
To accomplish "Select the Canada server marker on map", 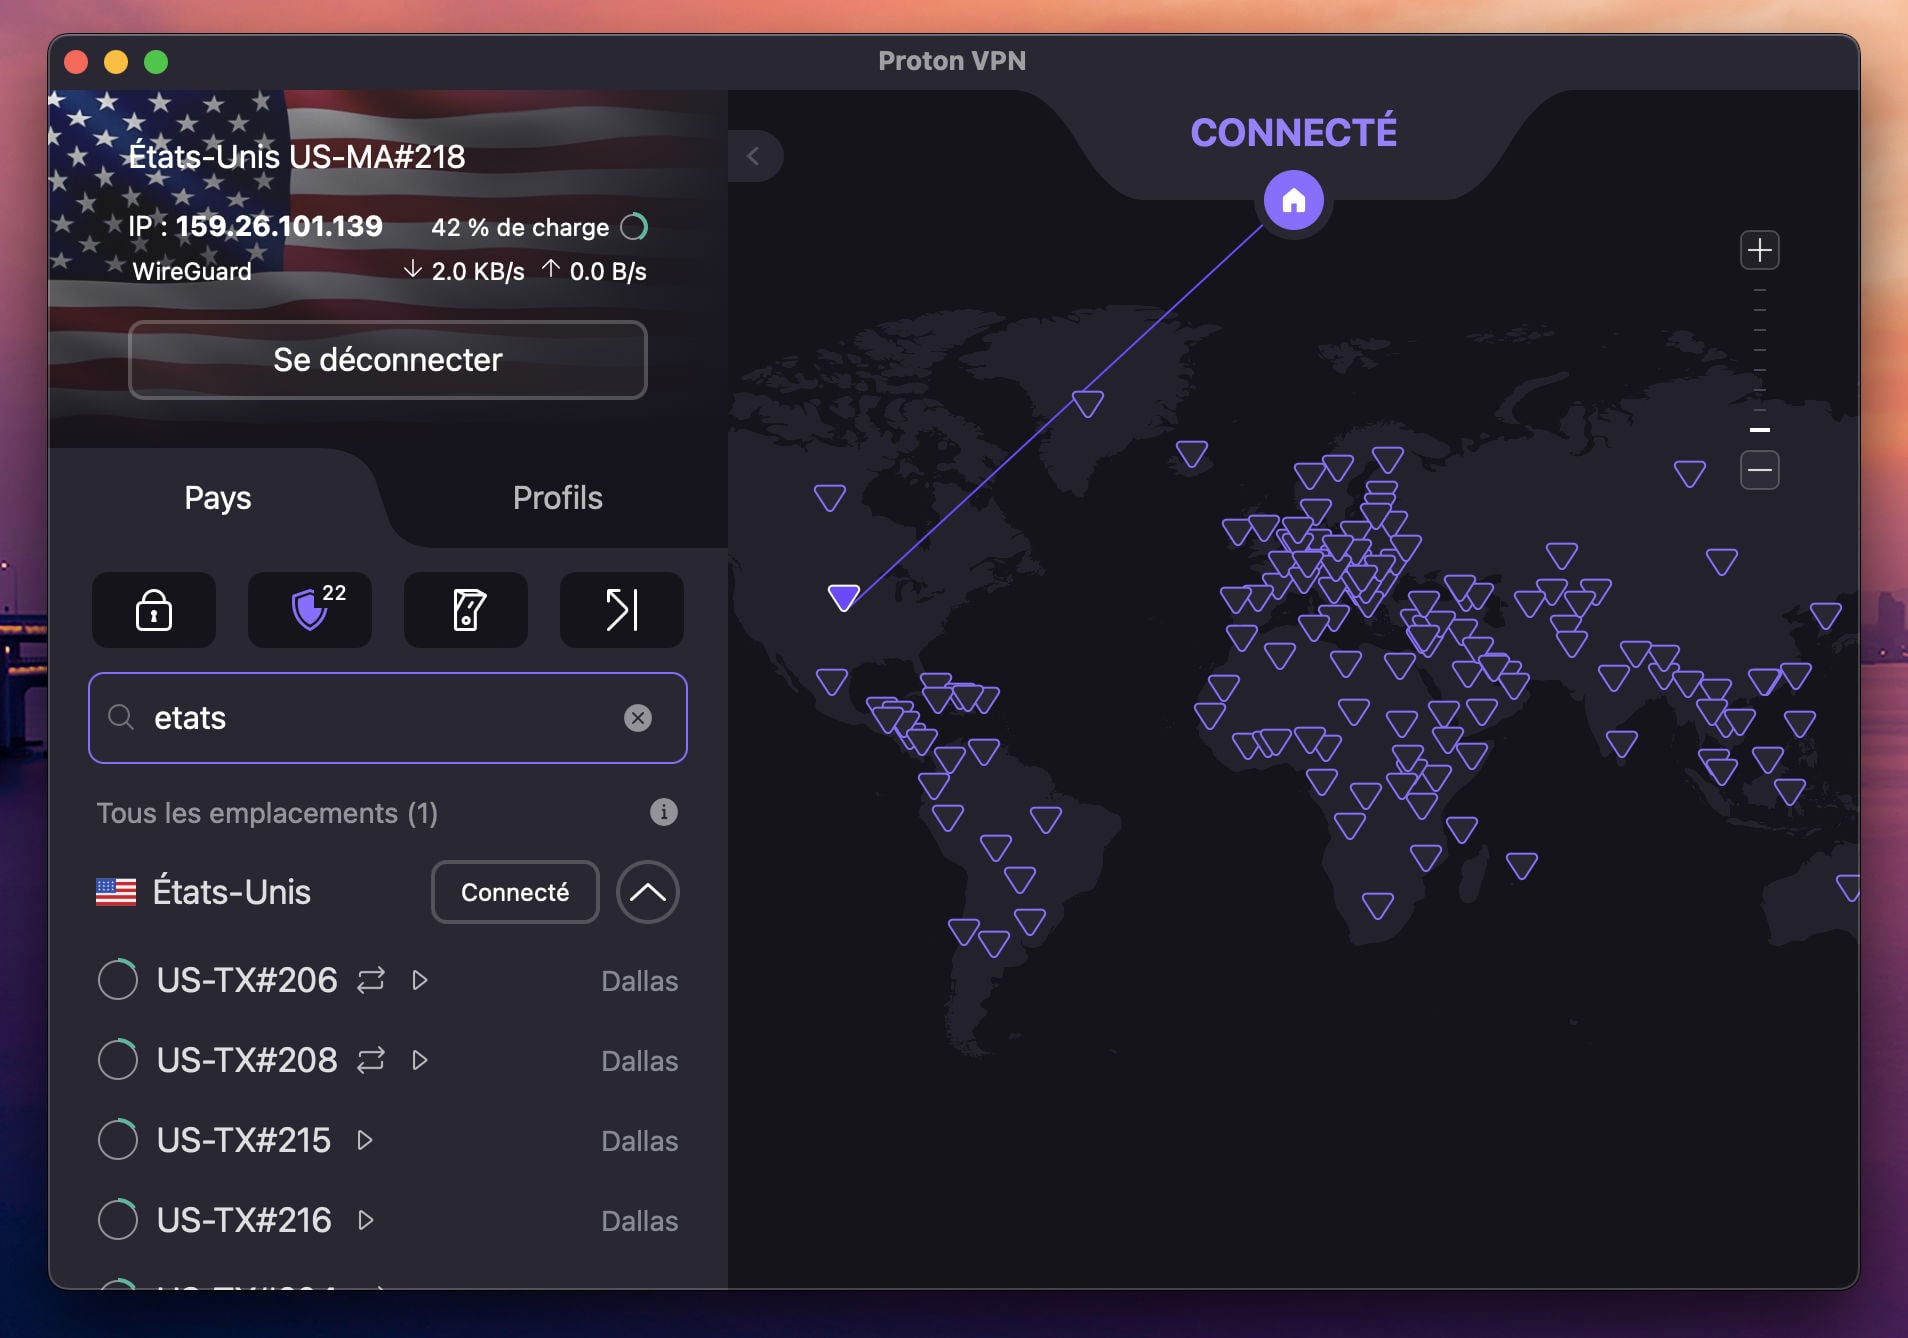I will coord(830,497).
